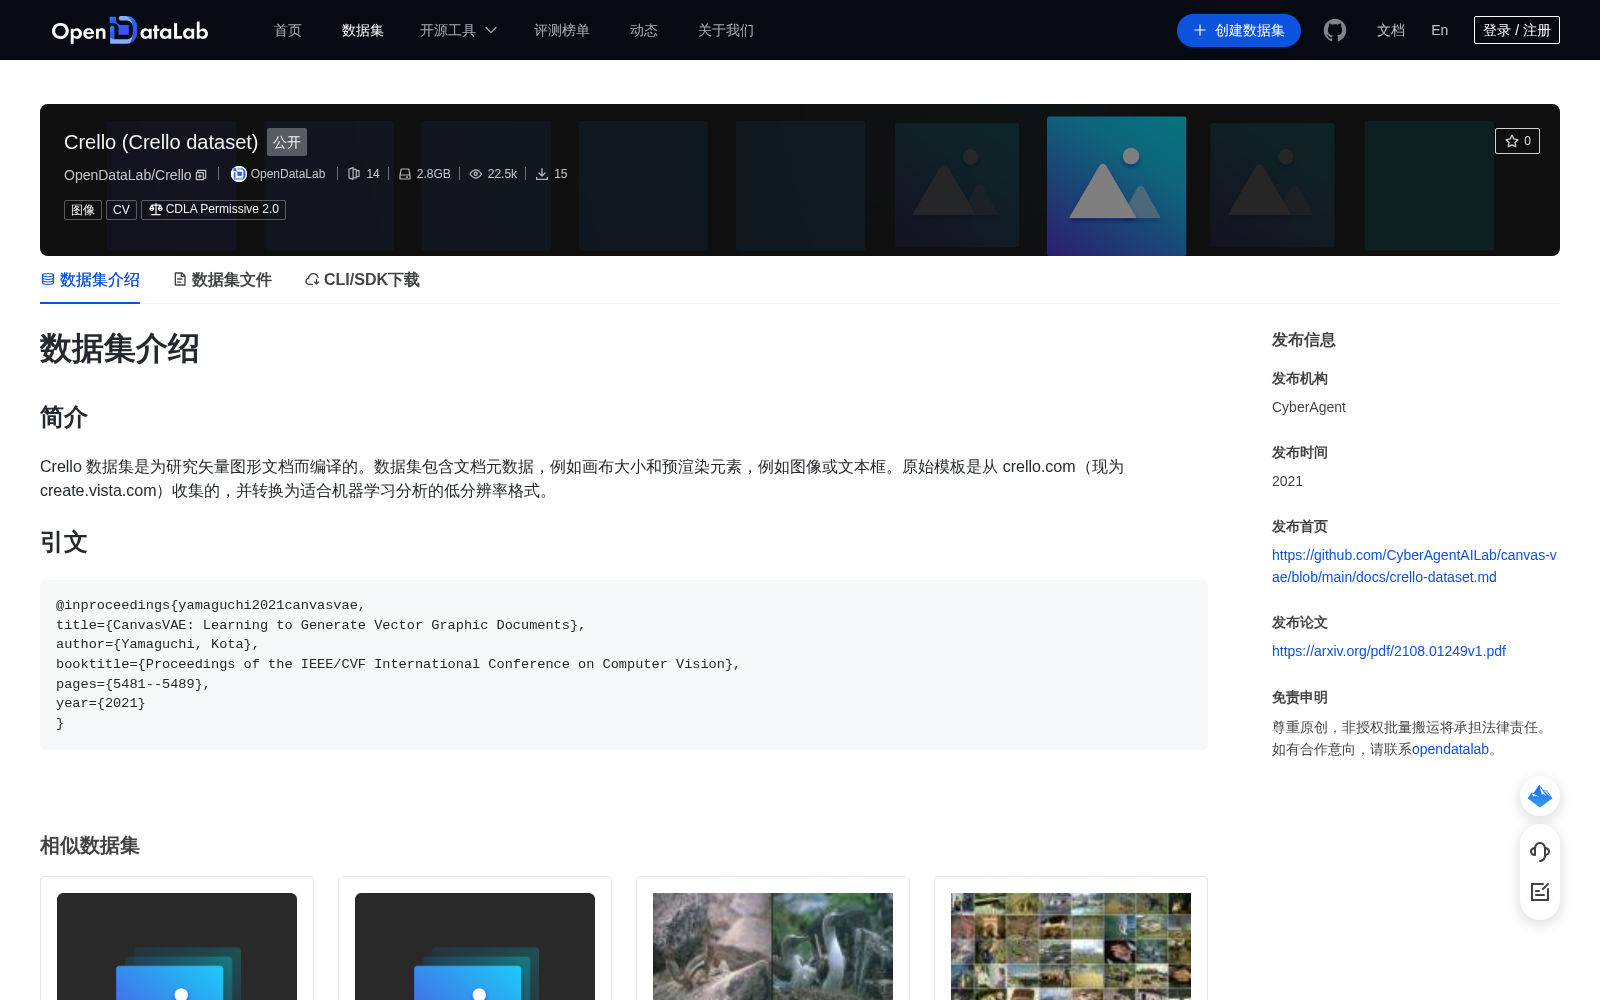Click the 公开 visibility badge
This screenshot has width=1600, height=1000.
click(x=287, y=142)
